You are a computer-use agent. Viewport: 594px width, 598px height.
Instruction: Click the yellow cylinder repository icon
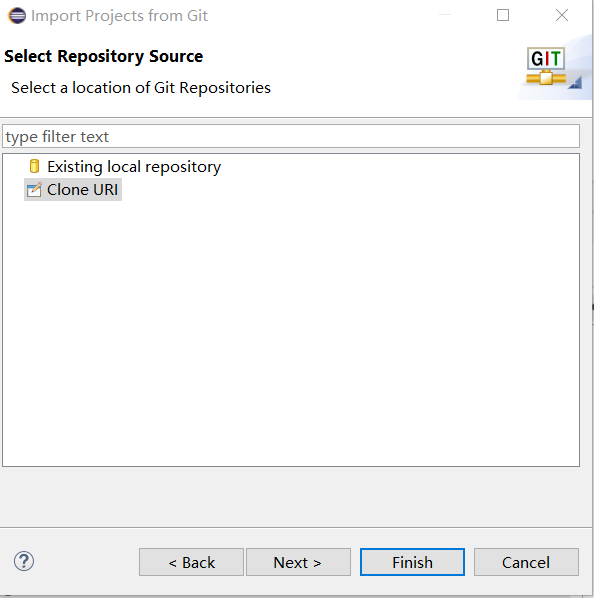click(x=34, y=167)
